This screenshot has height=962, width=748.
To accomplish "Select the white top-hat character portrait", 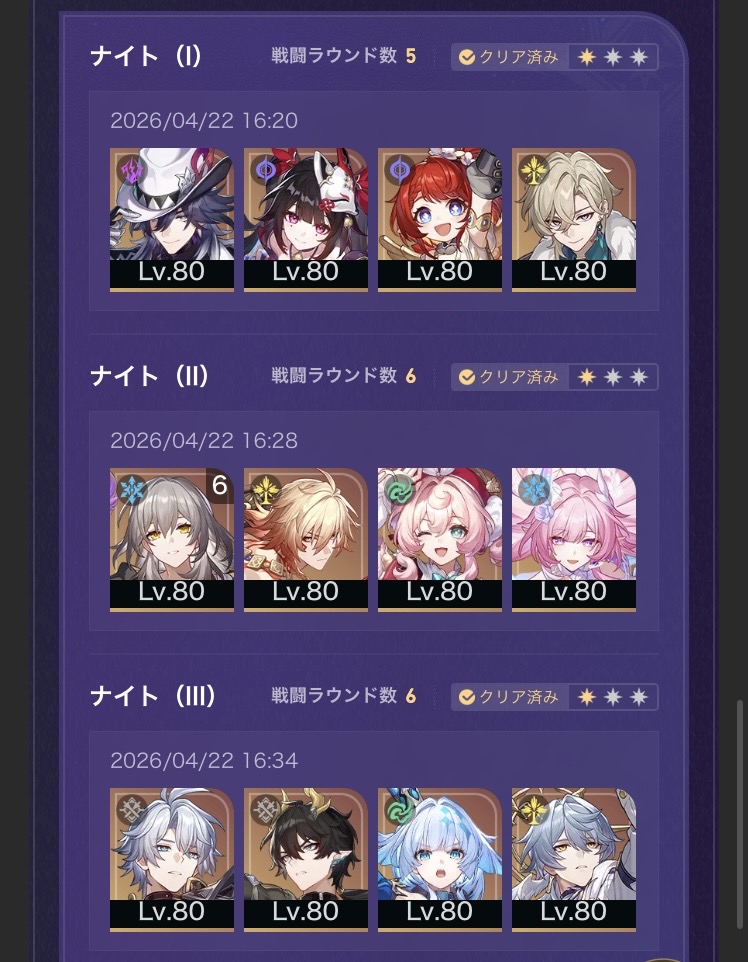I will (x=172, y=219).
